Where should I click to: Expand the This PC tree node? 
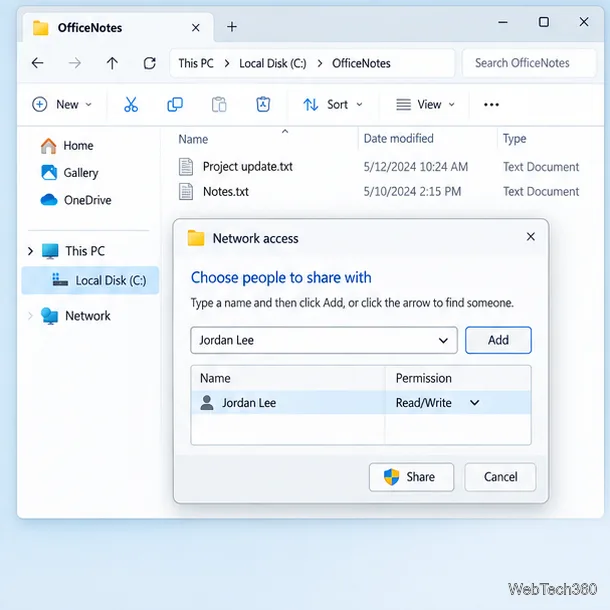[30, 251]
